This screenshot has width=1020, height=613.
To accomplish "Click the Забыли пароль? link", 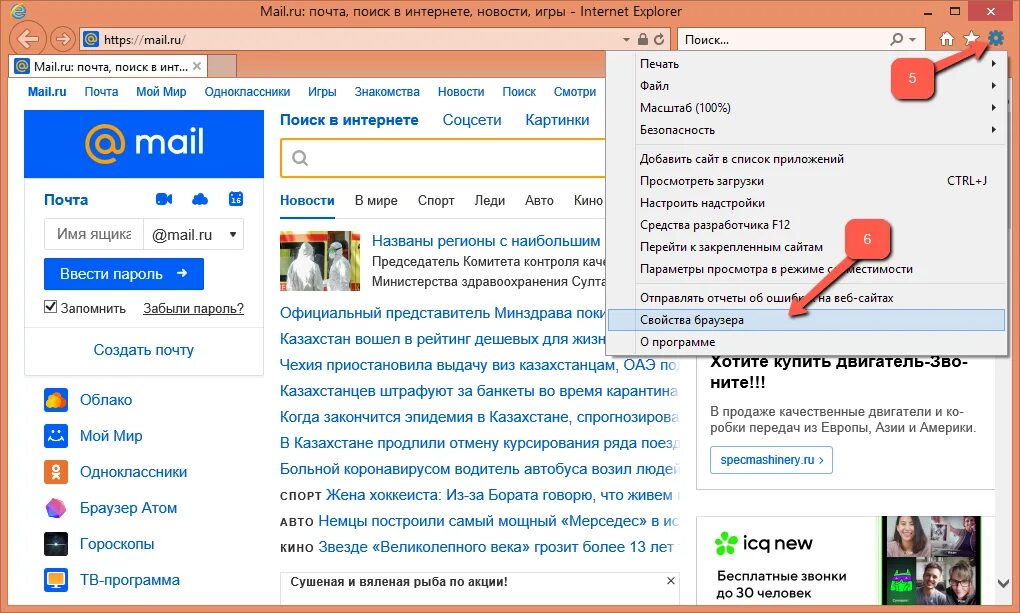I will click(193, 308).
